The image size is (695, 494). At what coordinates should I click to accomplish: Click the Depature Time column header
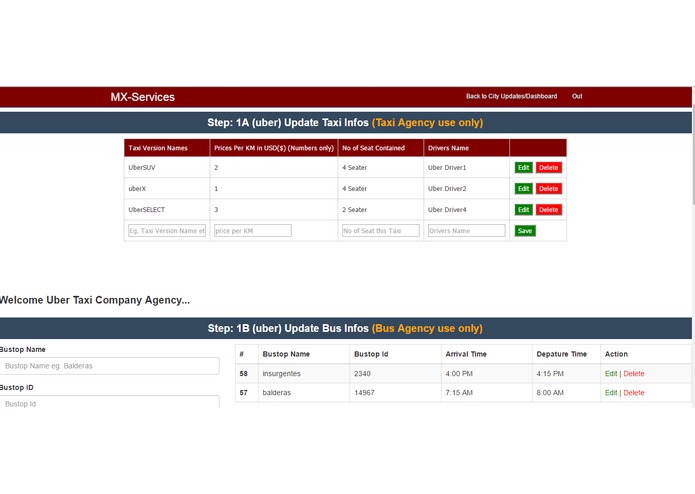[566, 354]
